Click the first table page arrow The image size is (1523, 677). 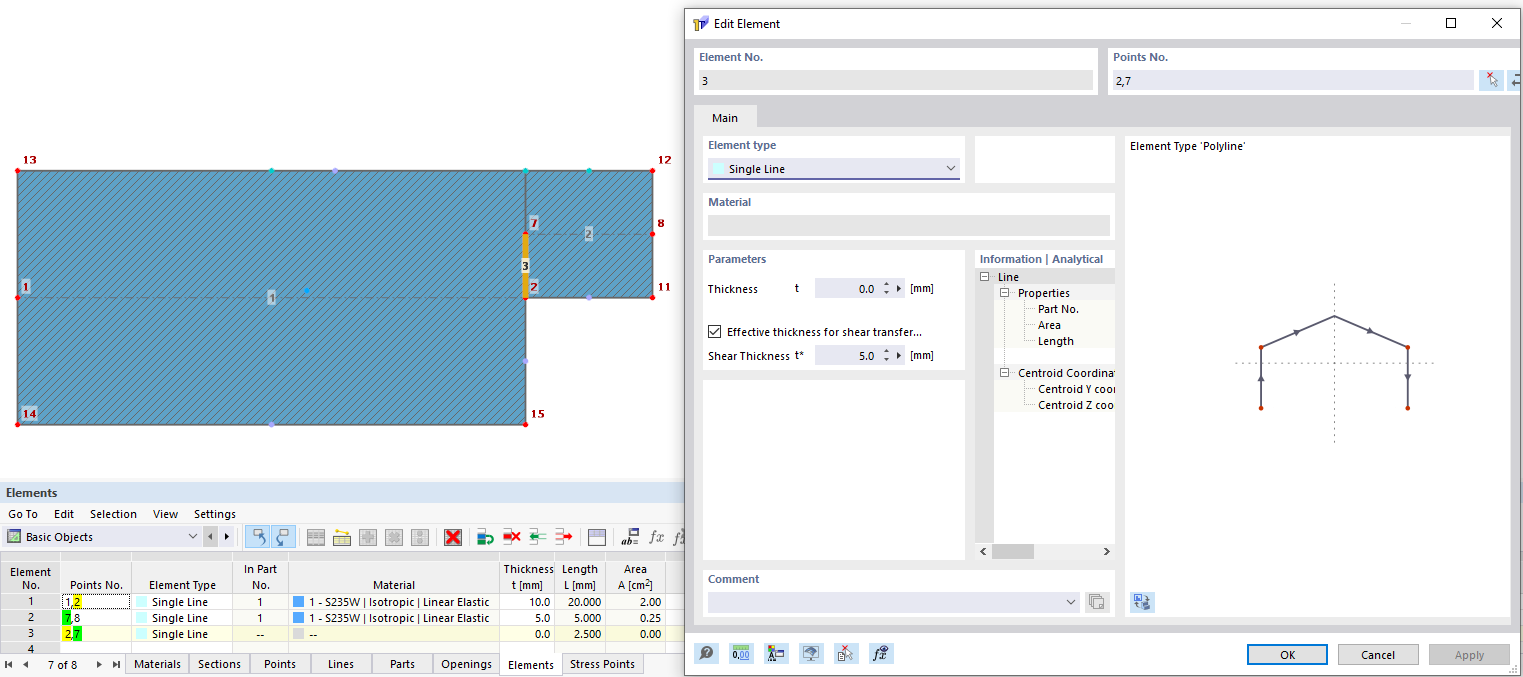pos(9,664)
